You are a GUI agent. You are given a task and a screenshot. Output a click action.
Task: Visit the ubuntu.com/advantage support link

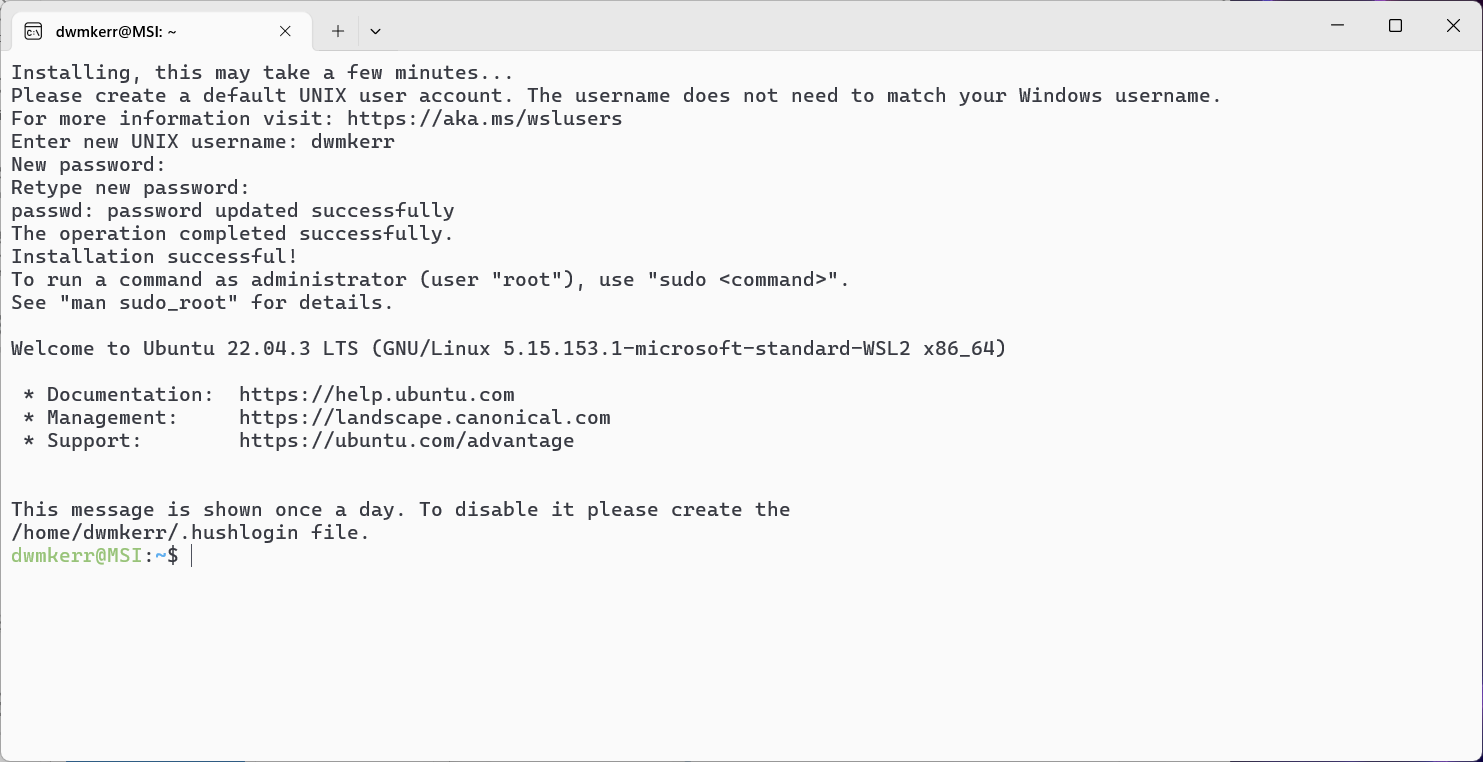pyautogui.click(x=406, y=441)
